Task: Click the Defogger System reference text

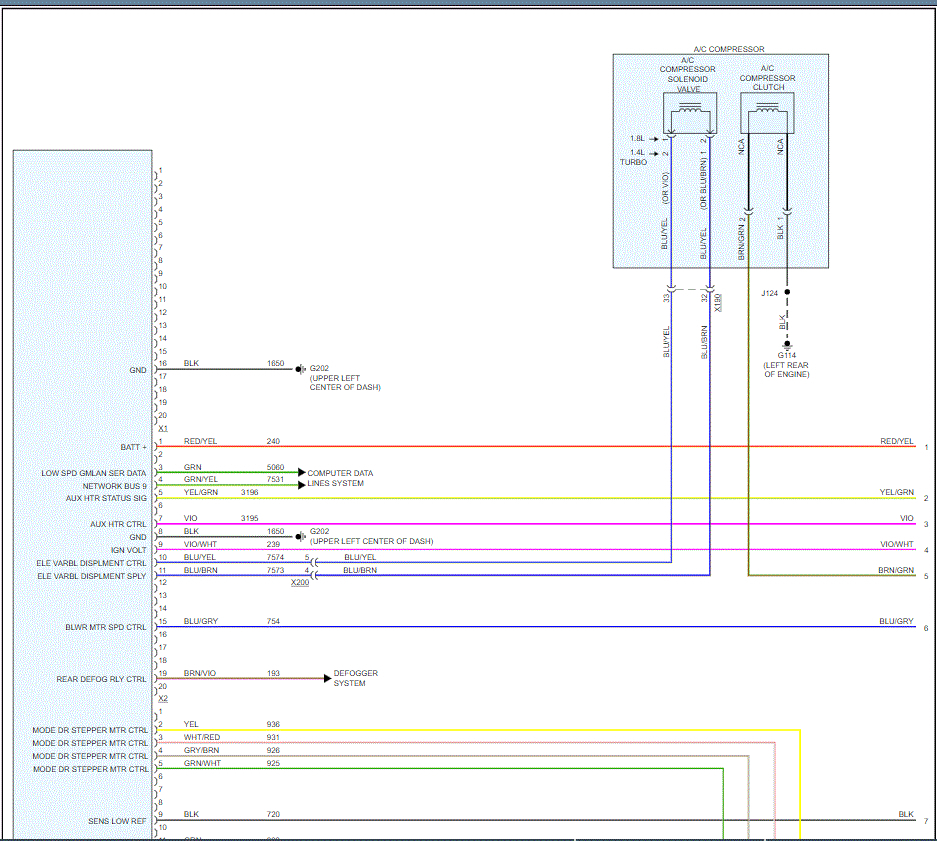Action: (x=355, y=678)
